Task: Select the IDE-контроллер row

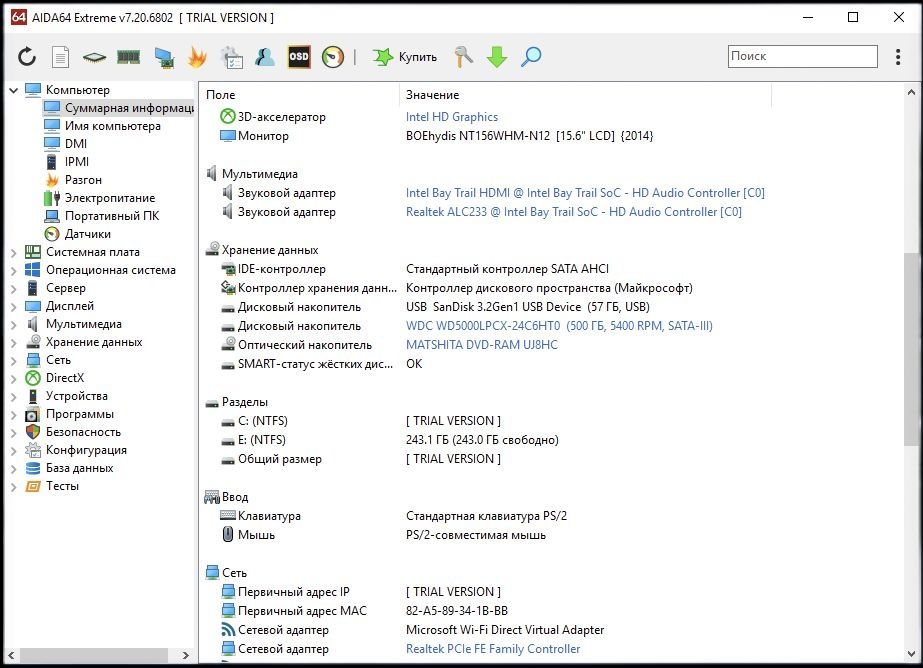Action: (x=414, y=269)
